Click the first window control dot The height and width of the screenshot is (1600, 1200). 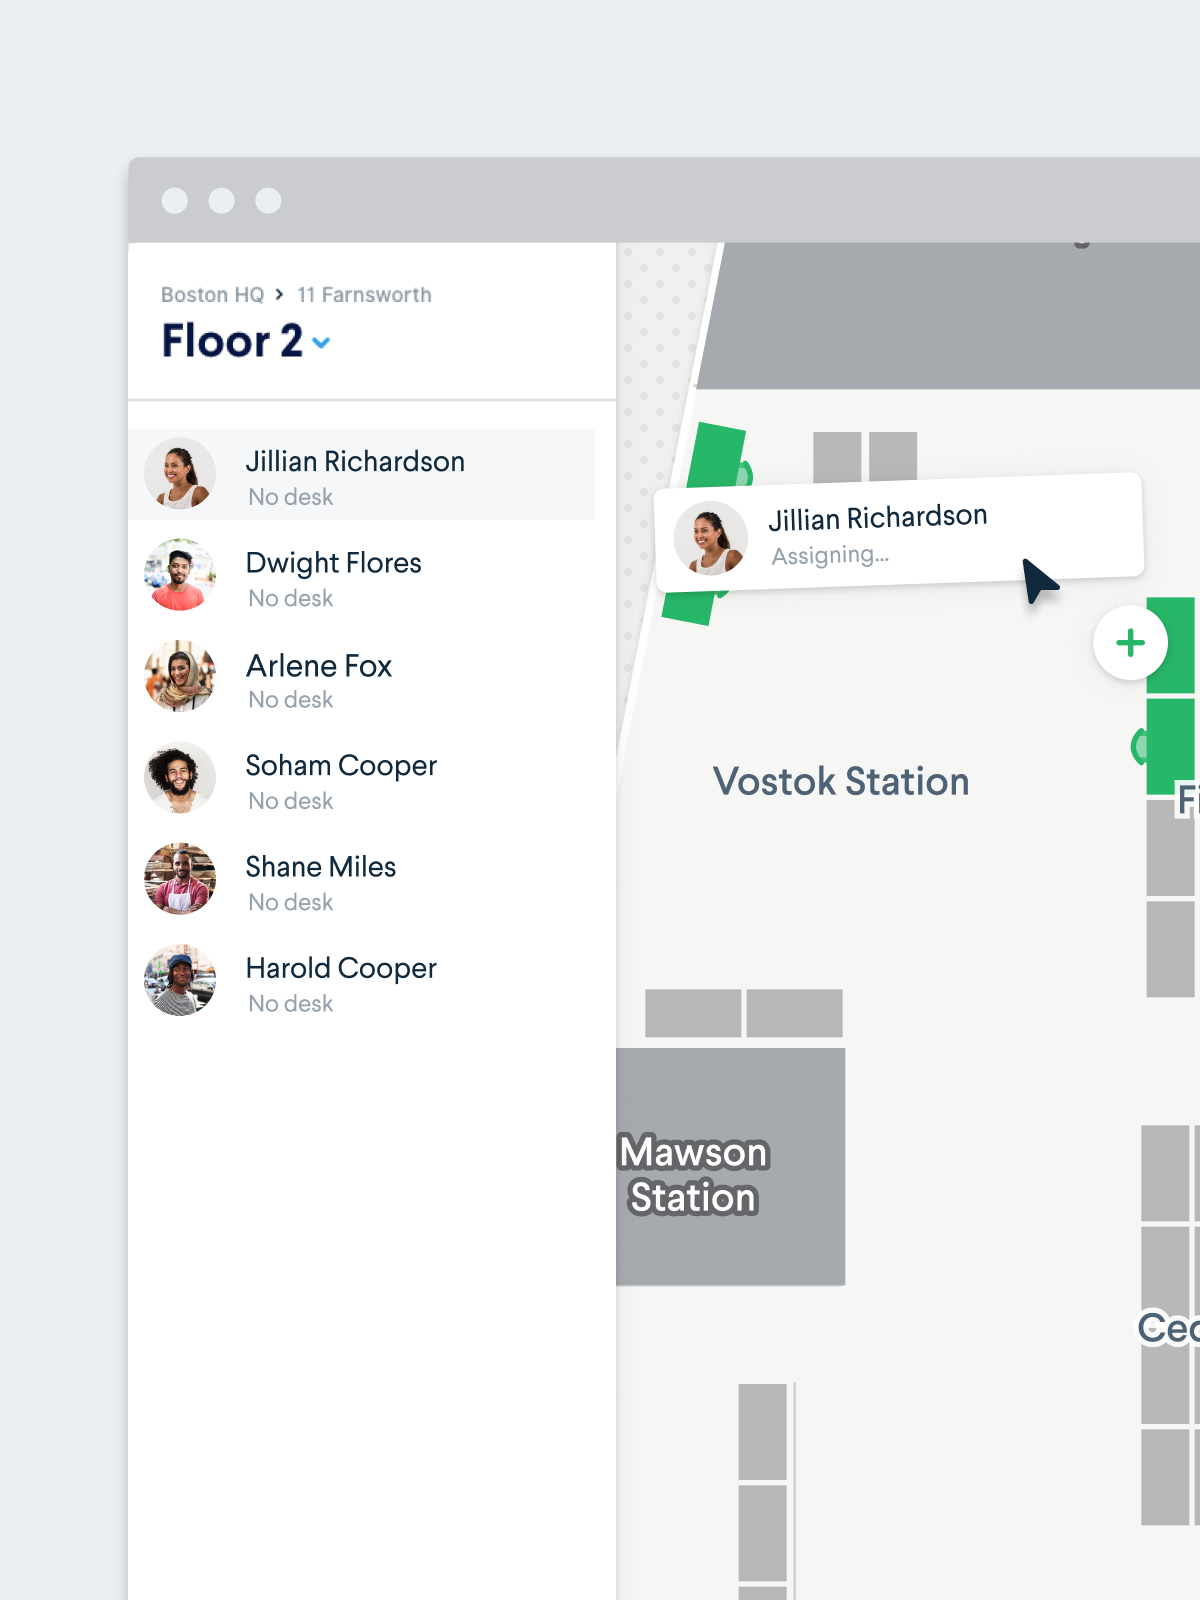[175, 201]
